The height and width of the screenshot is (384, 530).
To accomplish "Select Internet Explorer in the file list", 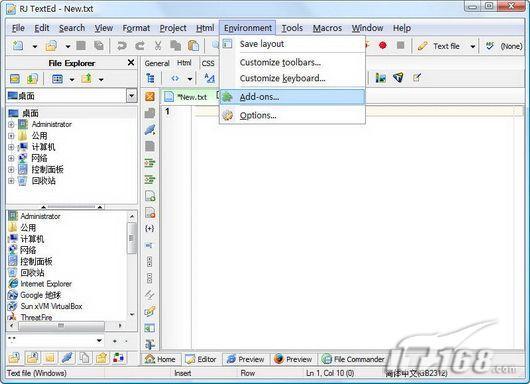I will 46,284.
